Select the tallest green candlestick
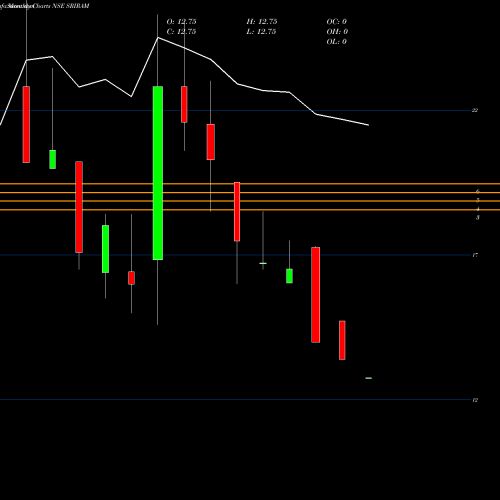Viewport: 500px width, 500px height. click(x=158, y=173)
